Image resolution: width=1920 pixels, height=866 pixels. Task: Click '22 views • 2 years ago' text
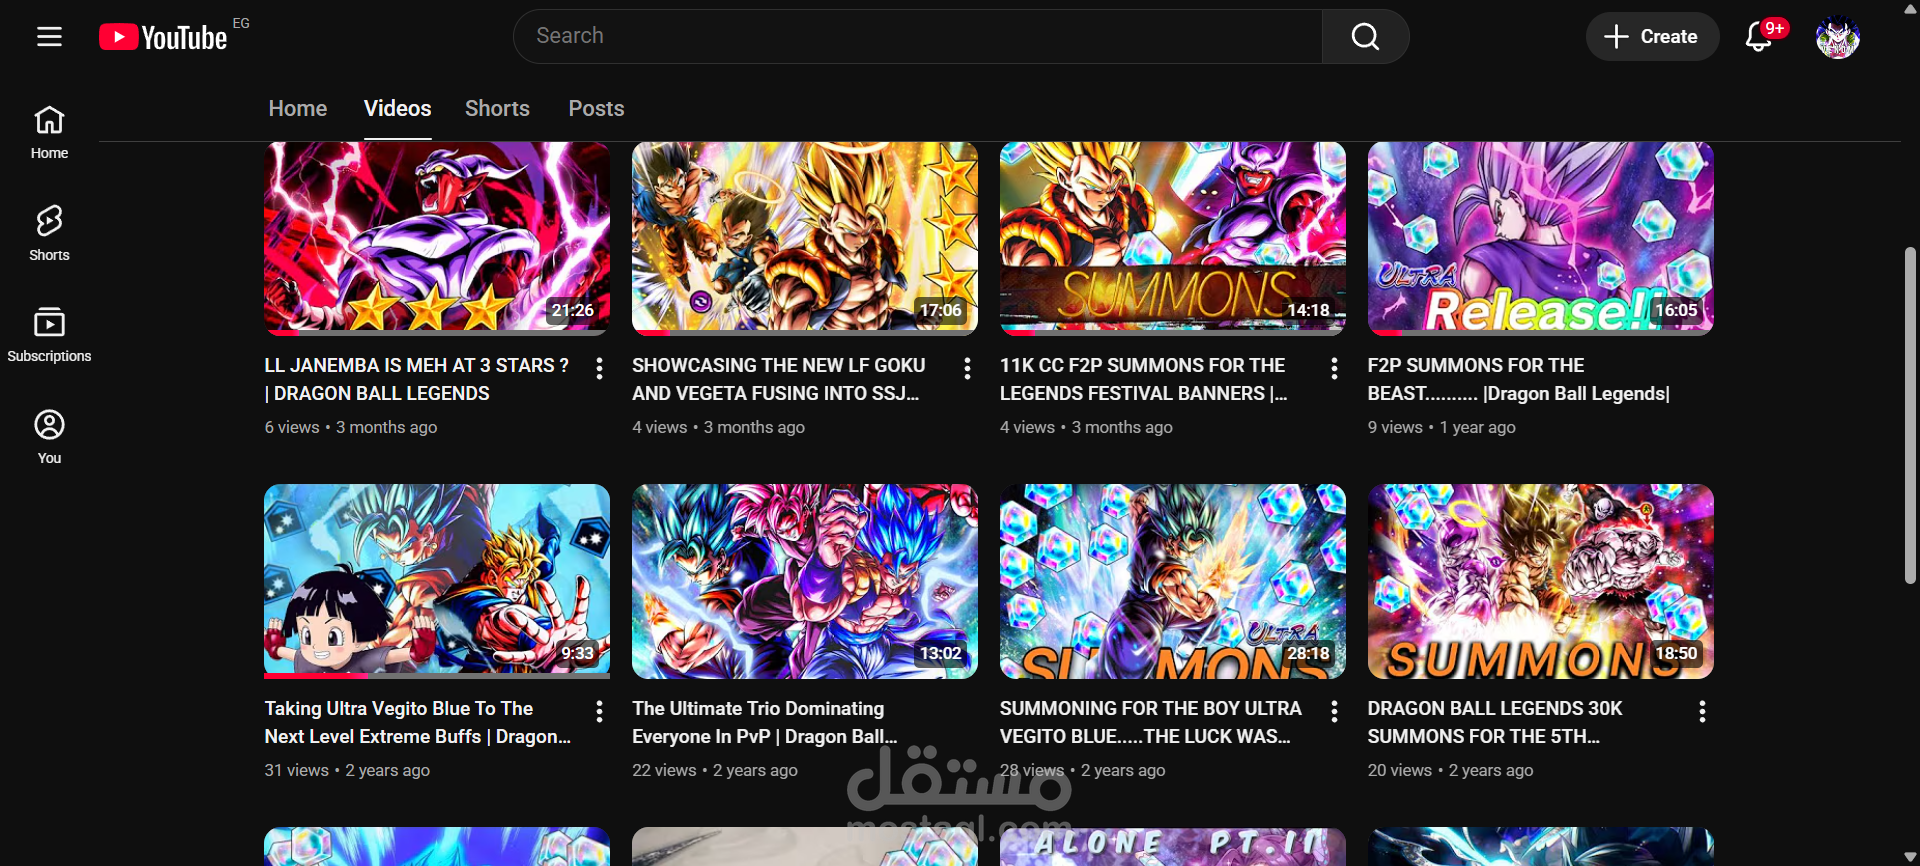[715, 770]
